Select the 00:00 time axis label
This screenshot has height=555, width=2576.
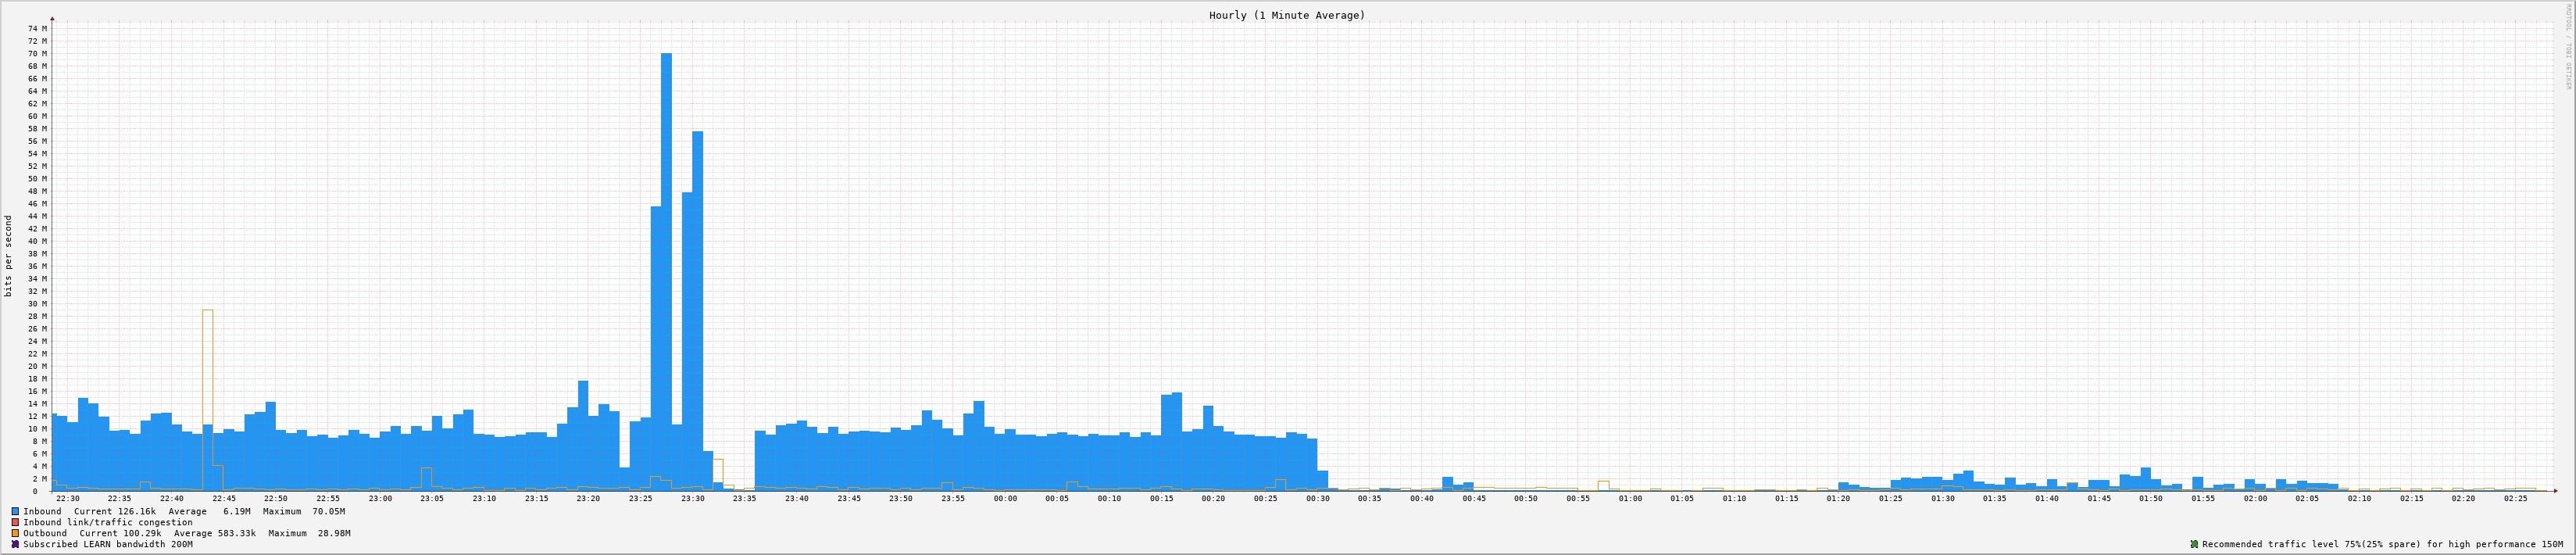tap(1005, 498)
